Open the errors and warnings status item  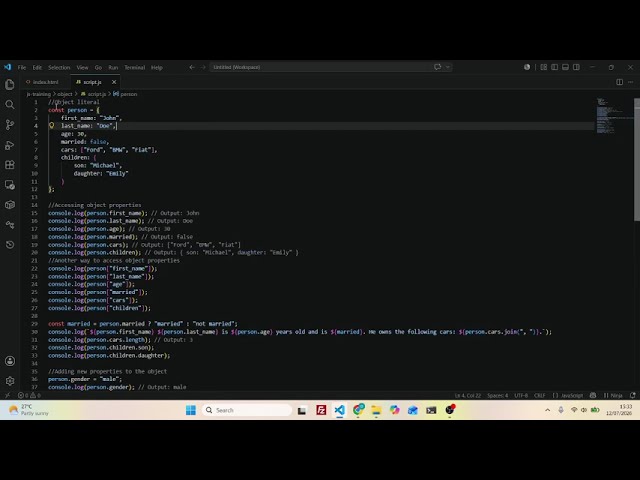pos(29,395)
